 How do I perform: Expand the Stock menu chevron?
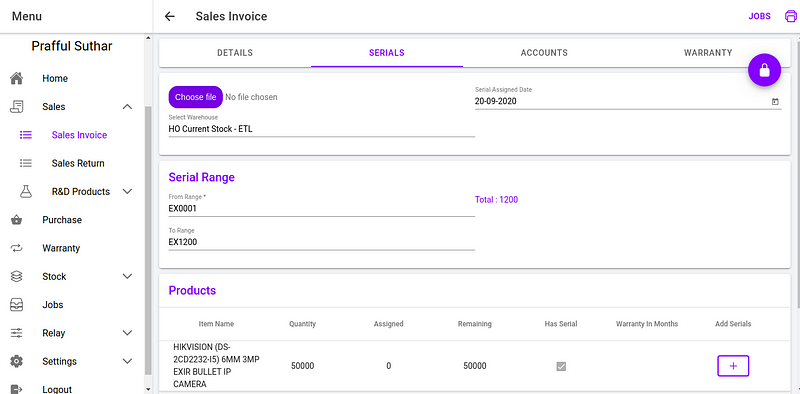[128, 277]
